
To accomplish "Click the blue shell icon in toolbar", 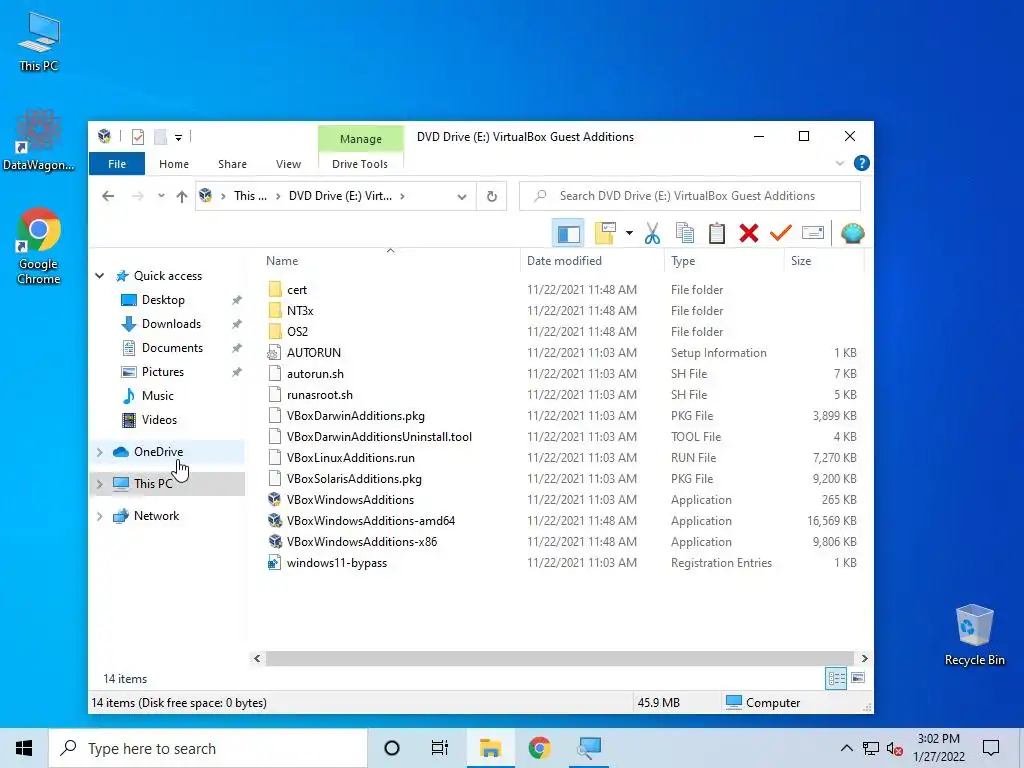I will [852, 233].
